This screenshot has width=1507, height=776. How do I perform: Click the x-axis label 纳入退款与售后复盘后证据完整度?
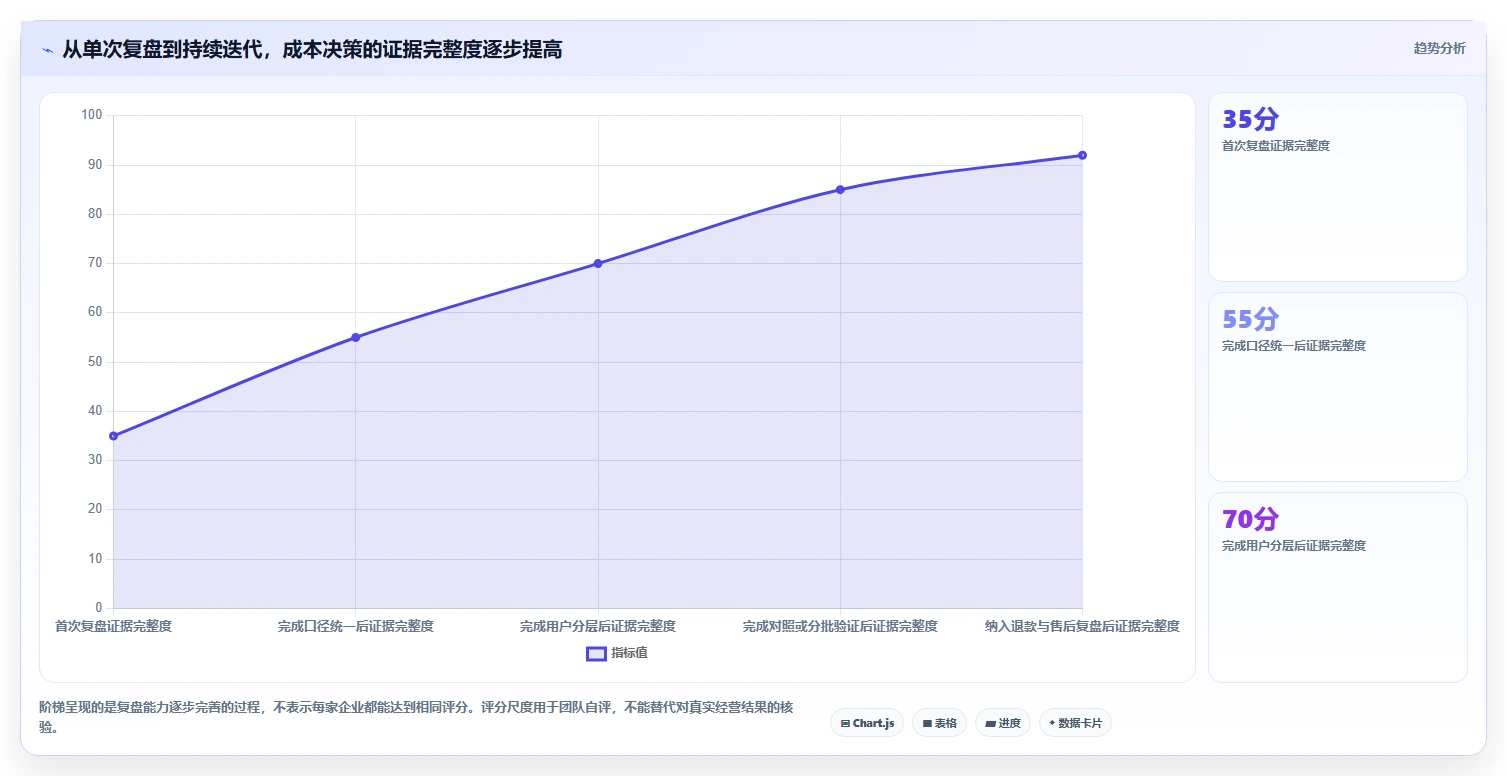[x=1082, y=627]
